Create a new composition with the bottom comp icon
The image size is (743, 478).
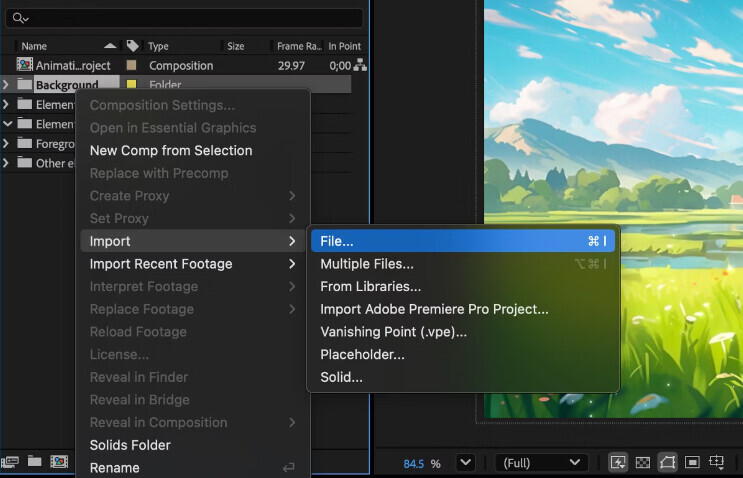(59, 461)
